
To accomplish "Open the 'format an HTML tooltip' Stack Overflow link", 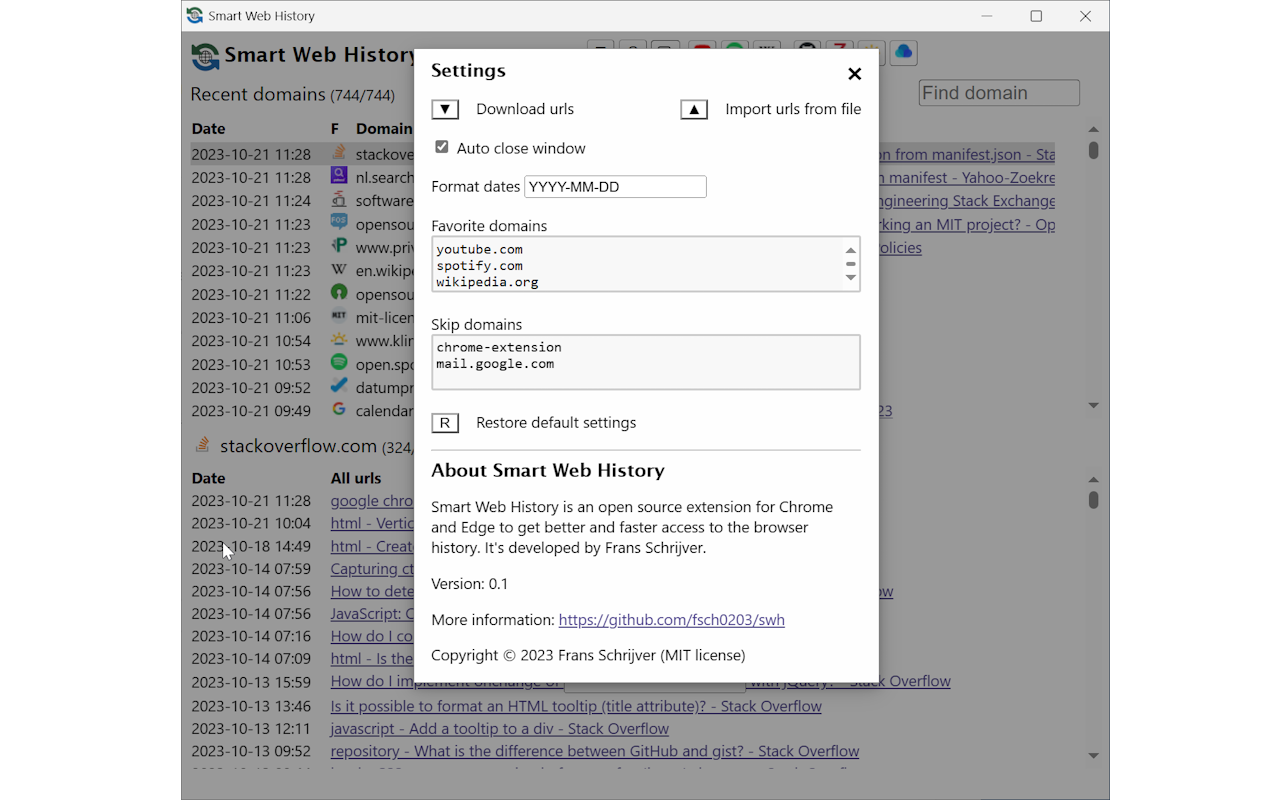I will 576,706.
